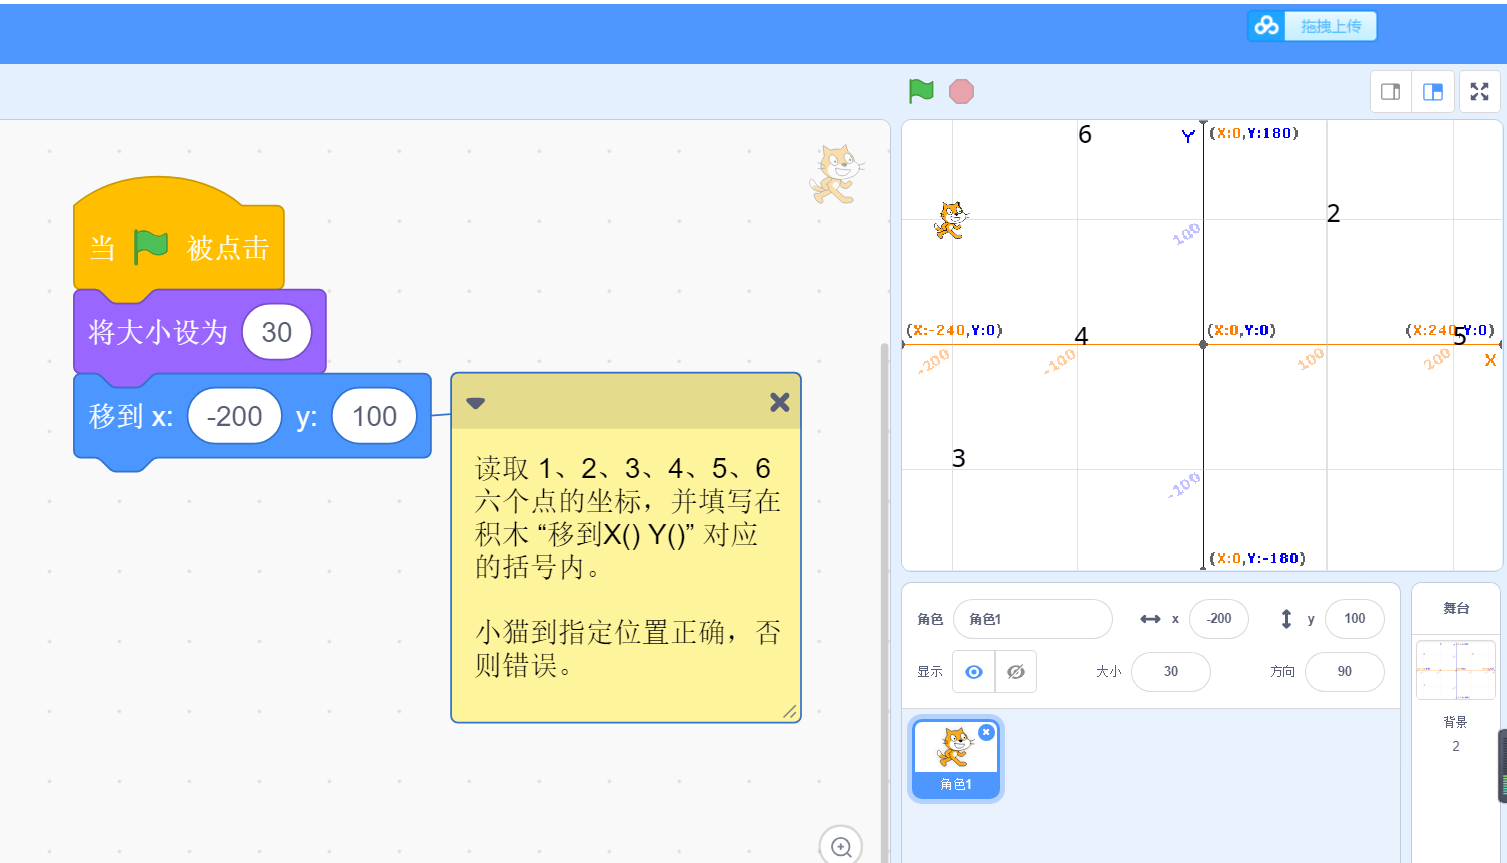Click the red stop button

click(961, 92)
